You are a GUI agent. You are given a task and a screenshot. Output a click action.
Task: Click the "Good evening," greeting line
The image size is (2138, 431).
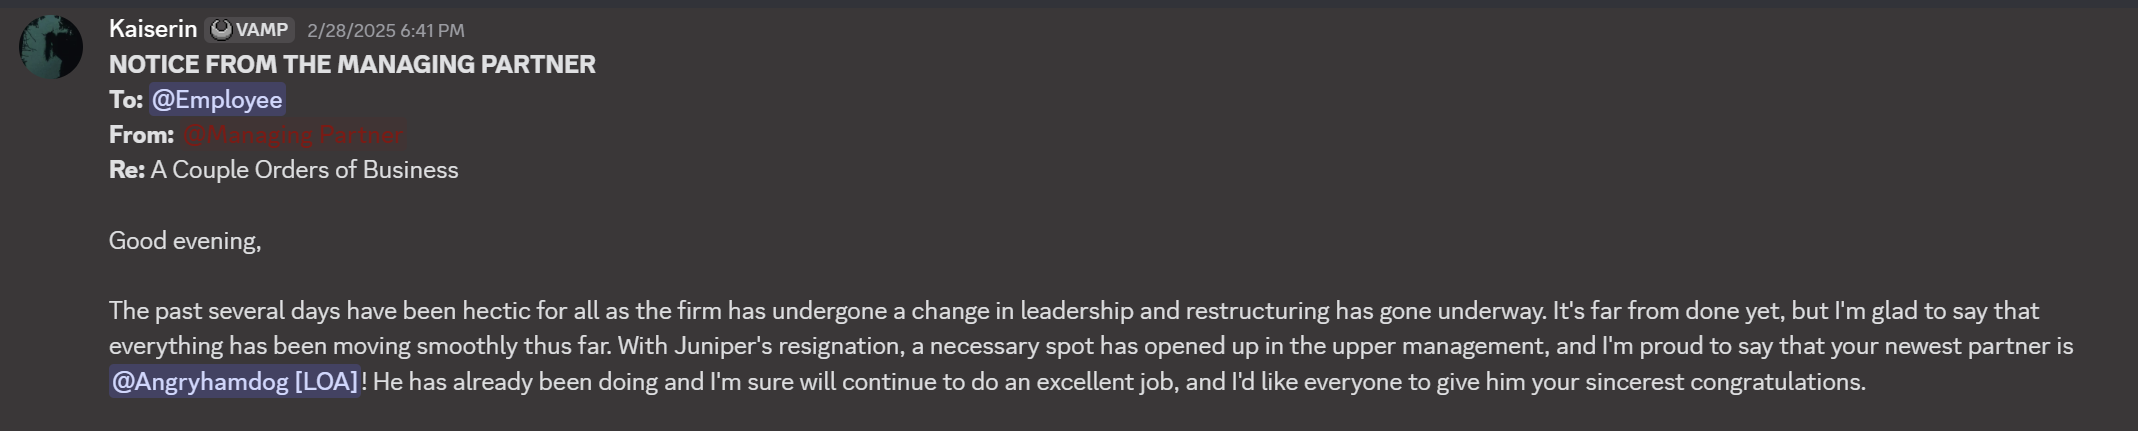[x=185, y=241]
